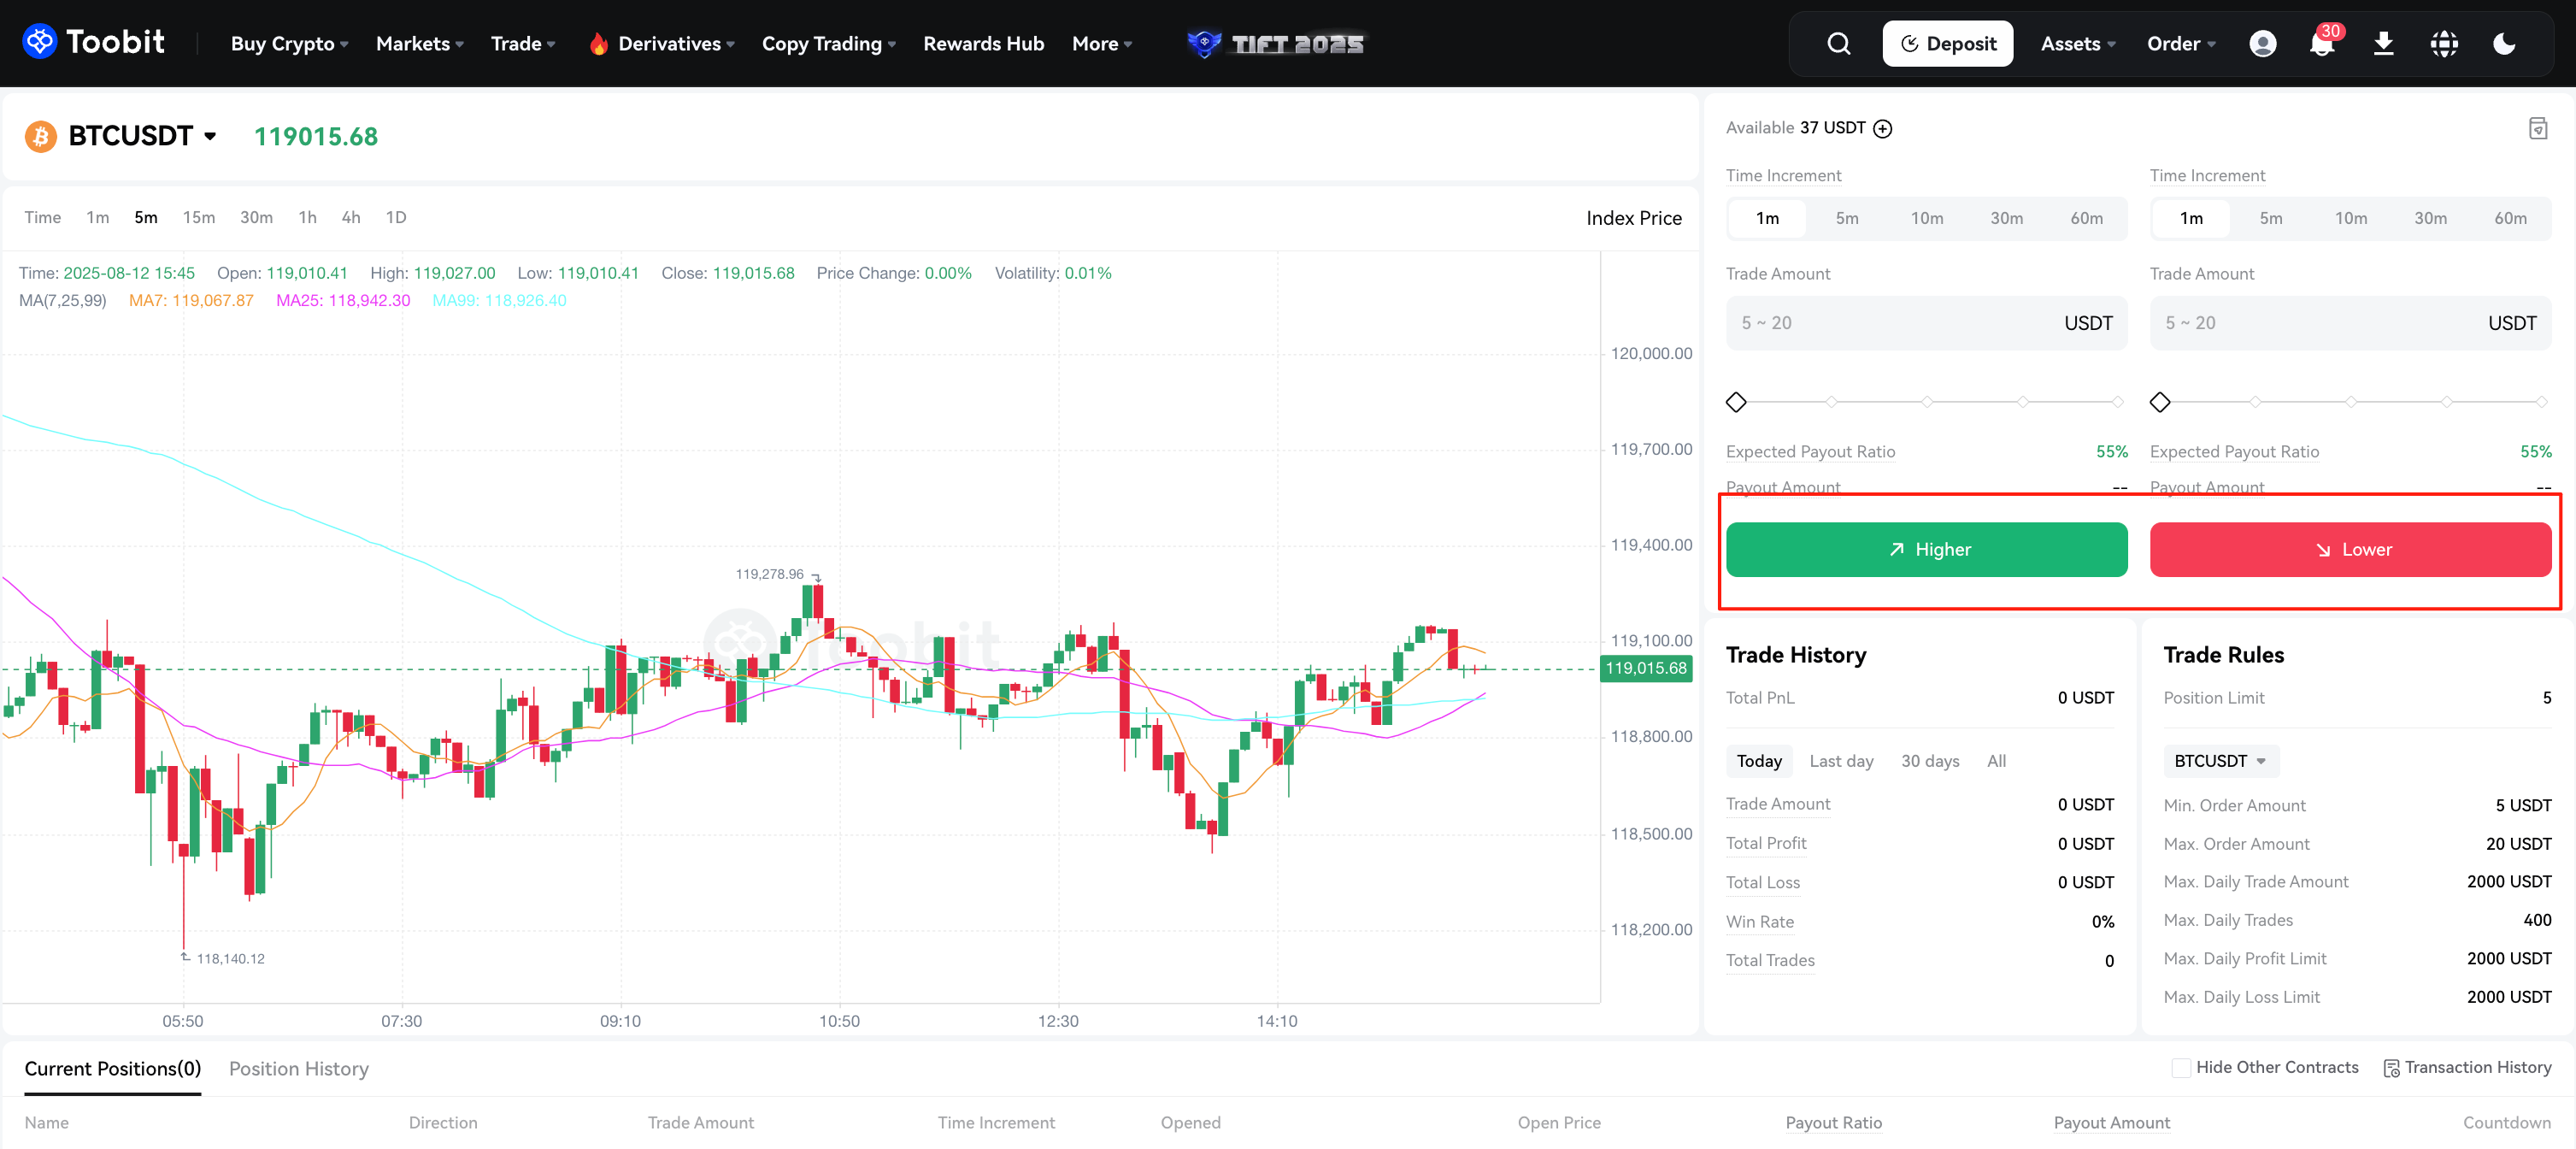Expand the More menu
Screen dimensions: 2576x1149
(x=1101, y=43)
